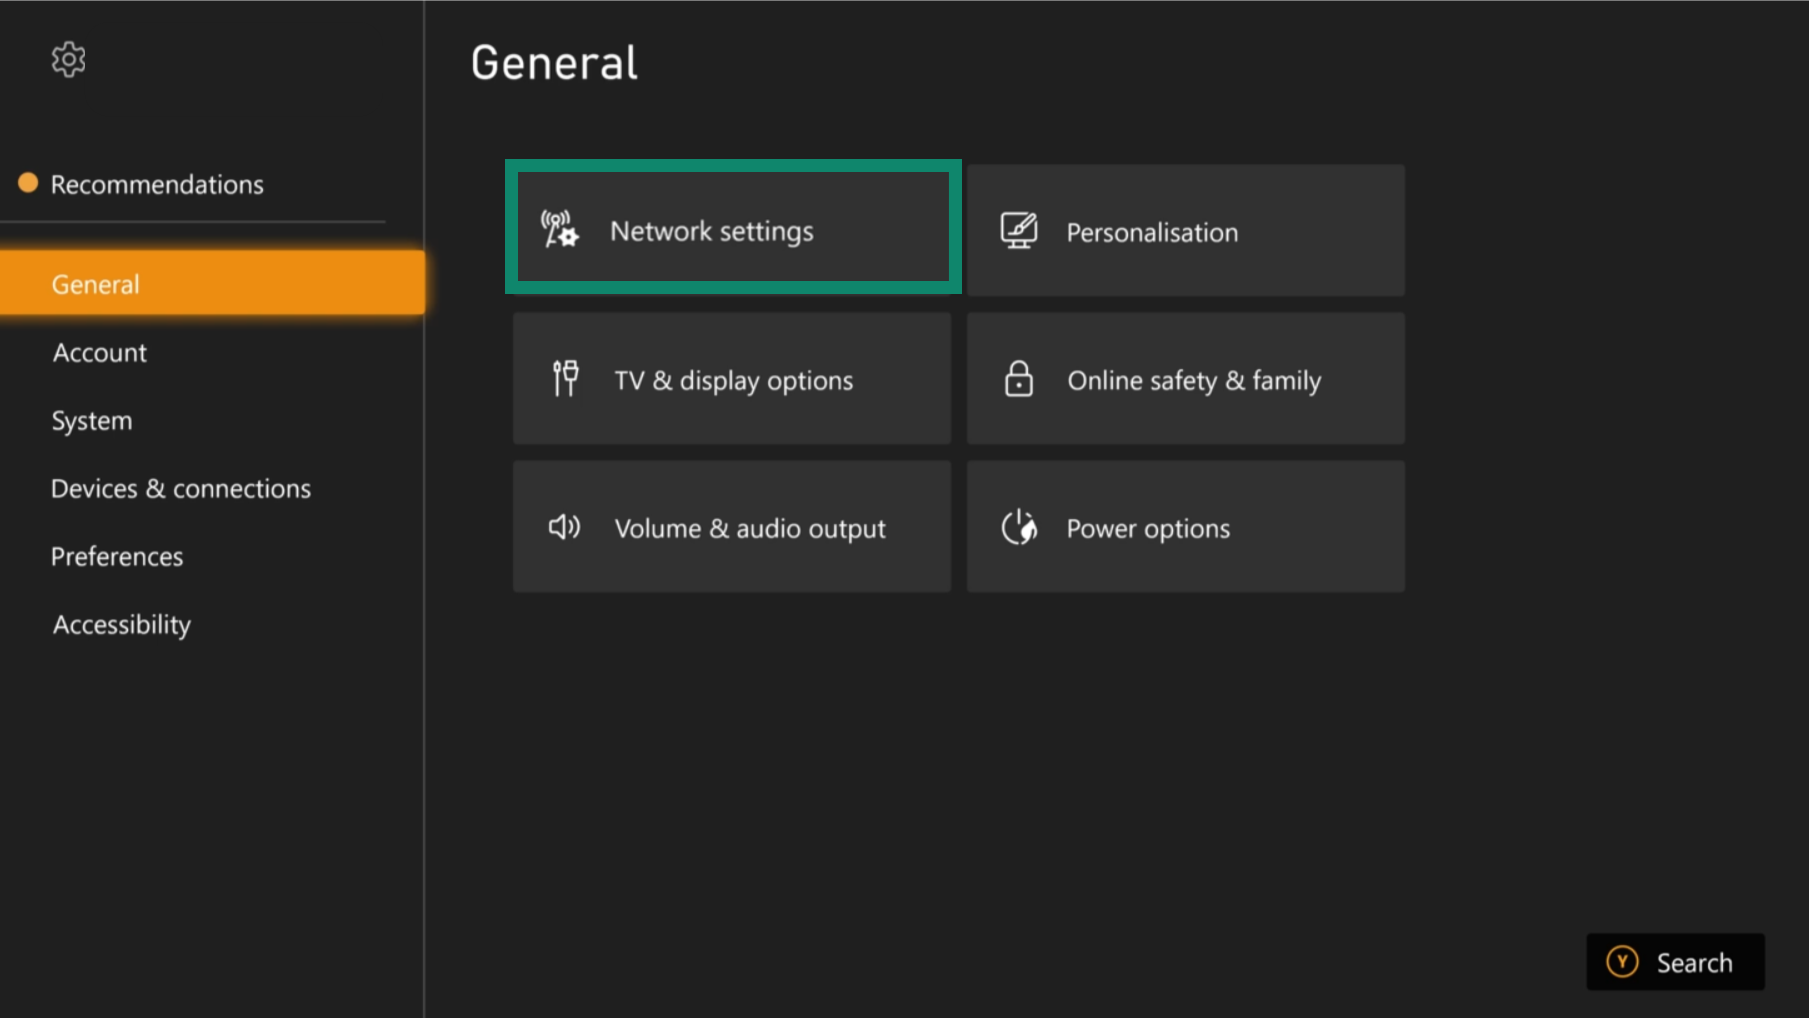Open Personalisation tile
Screen dimensions: 1809x1018
coord(1186,230)
